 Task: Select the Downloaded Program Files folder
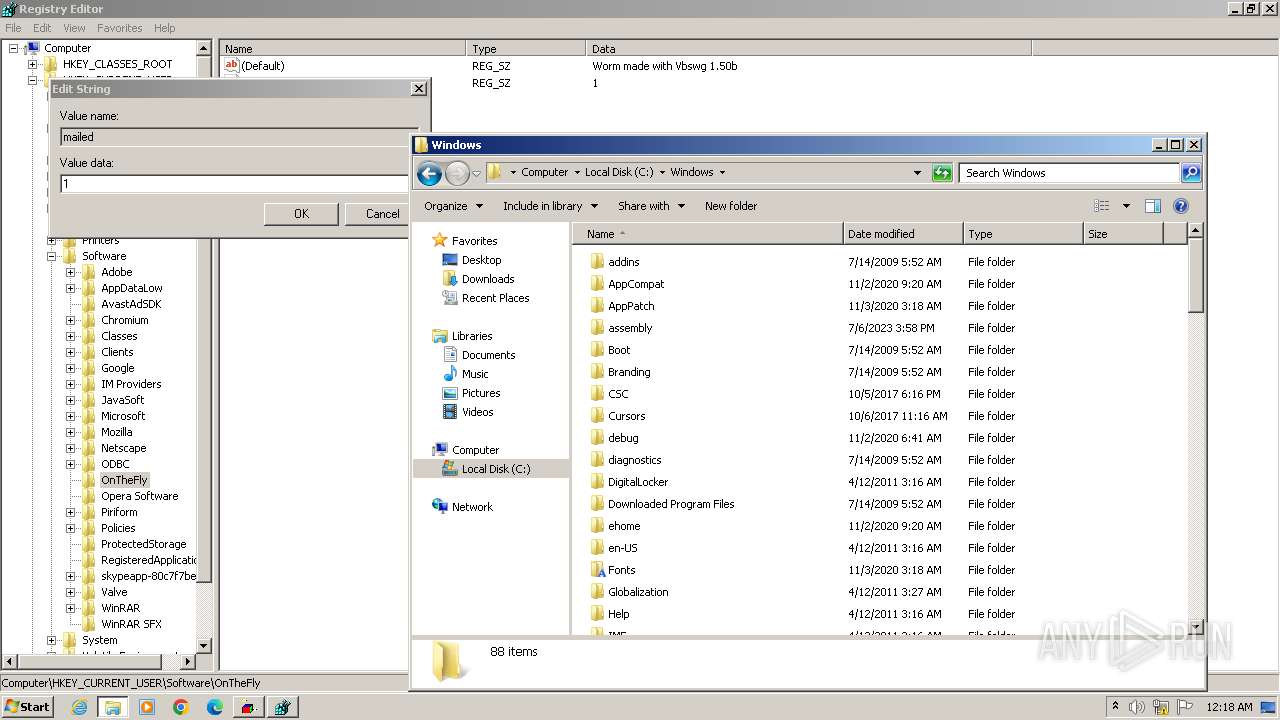[x=671, y=504]
